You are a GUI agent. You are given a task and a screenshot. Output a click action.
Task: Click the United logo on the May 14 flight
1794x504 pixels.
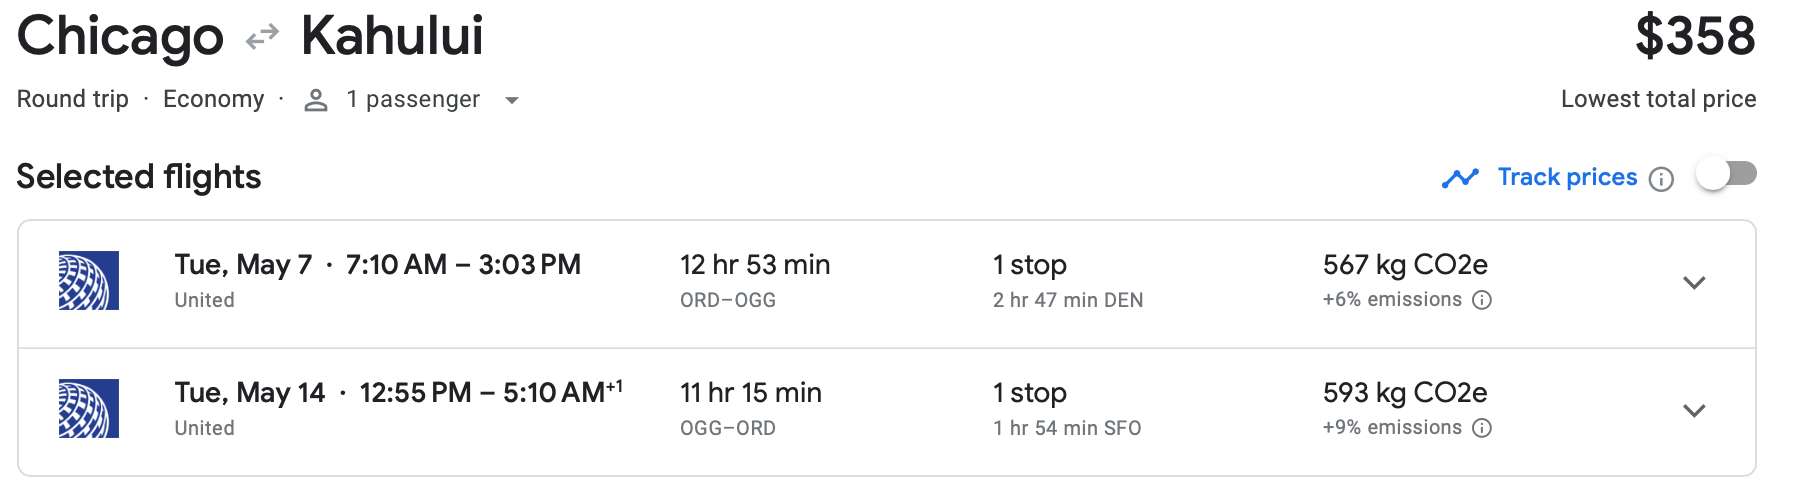89,409
